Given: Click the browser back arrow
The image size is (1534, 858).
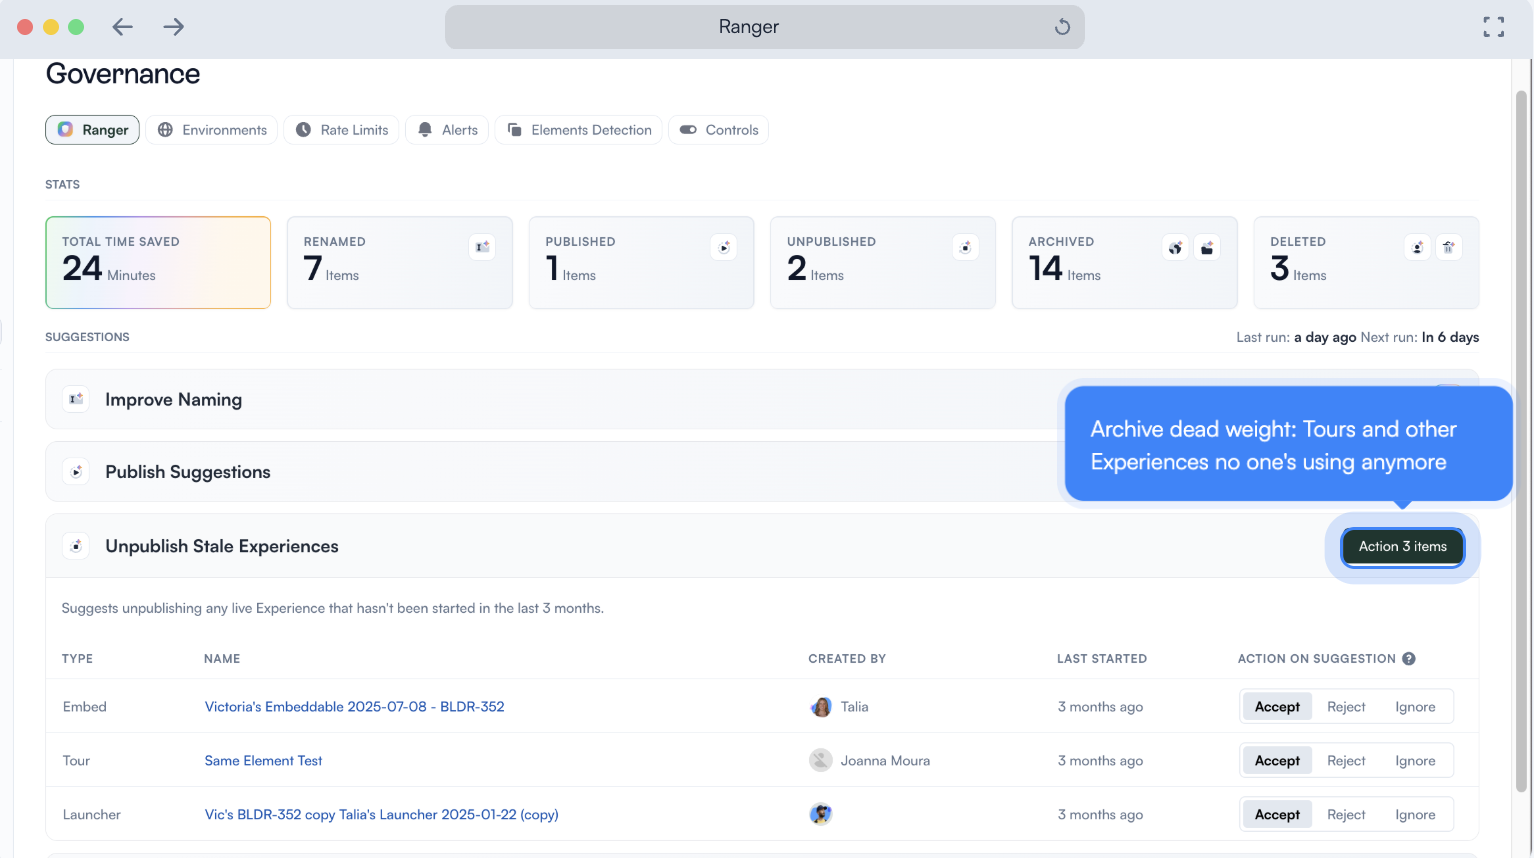Looking at the screenshot, I should coord(123,27).
